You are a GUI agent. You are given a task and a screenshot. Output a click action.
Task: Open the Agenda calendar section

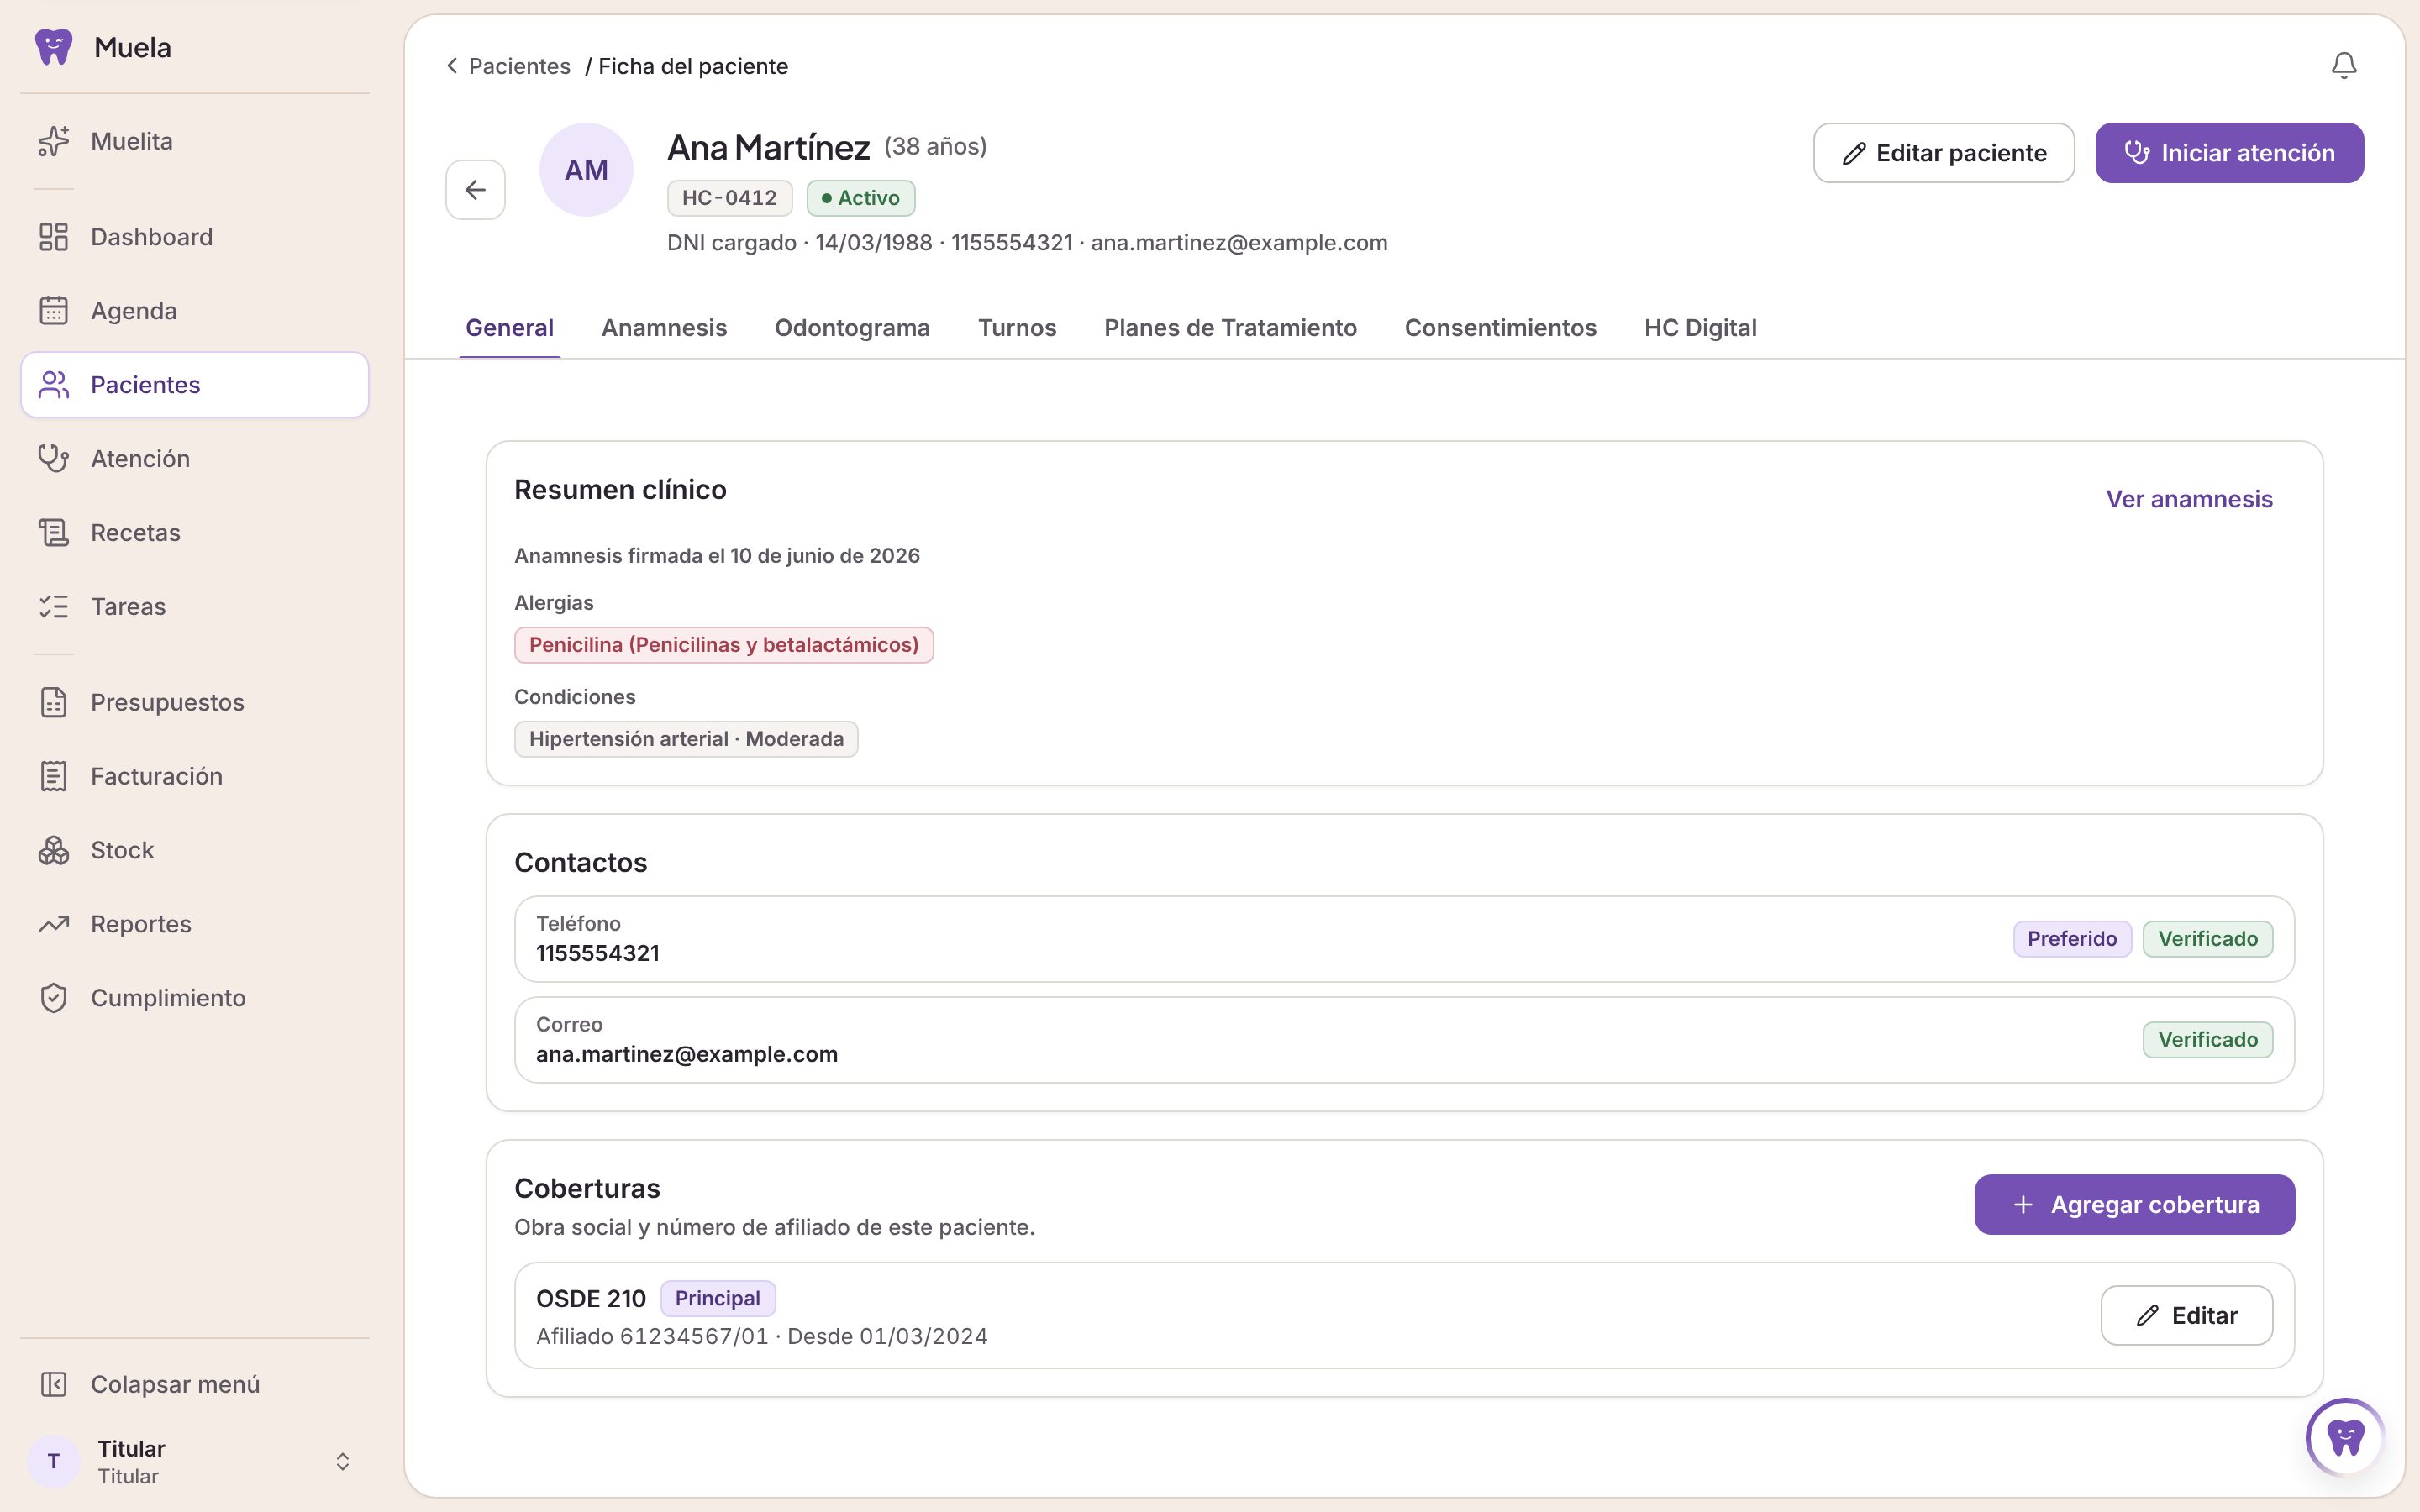194,311
